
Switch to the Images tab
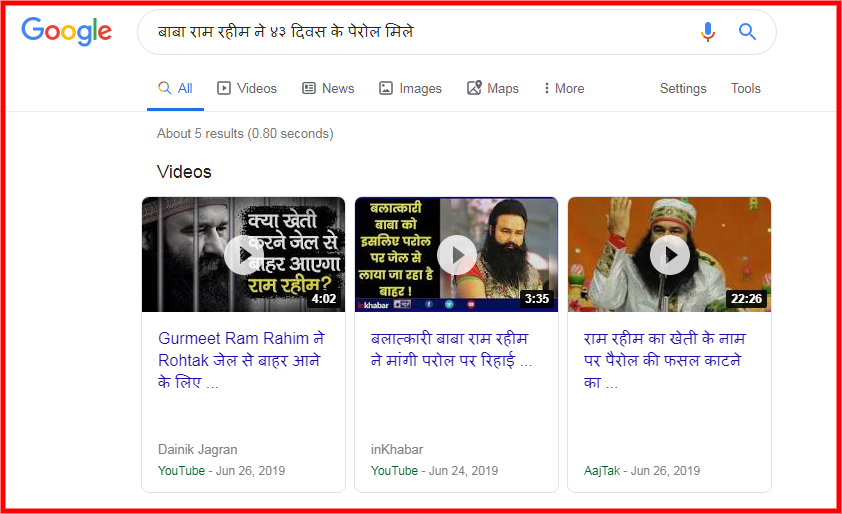[x=410, y=89]
